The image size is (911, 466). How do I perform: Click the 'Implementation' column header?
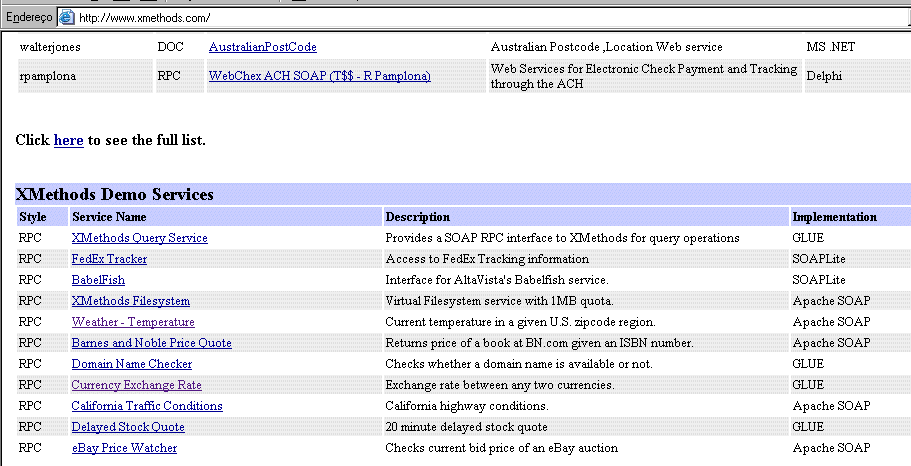click(835, 217)
